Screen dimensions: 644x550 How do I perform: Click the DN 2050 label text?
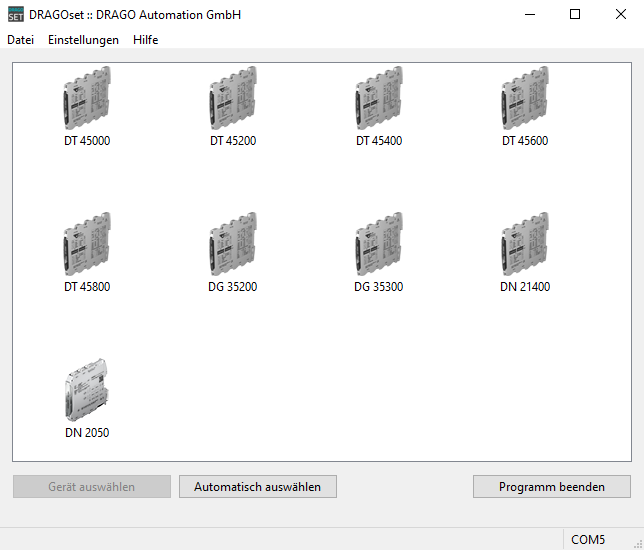pos(87,433)
